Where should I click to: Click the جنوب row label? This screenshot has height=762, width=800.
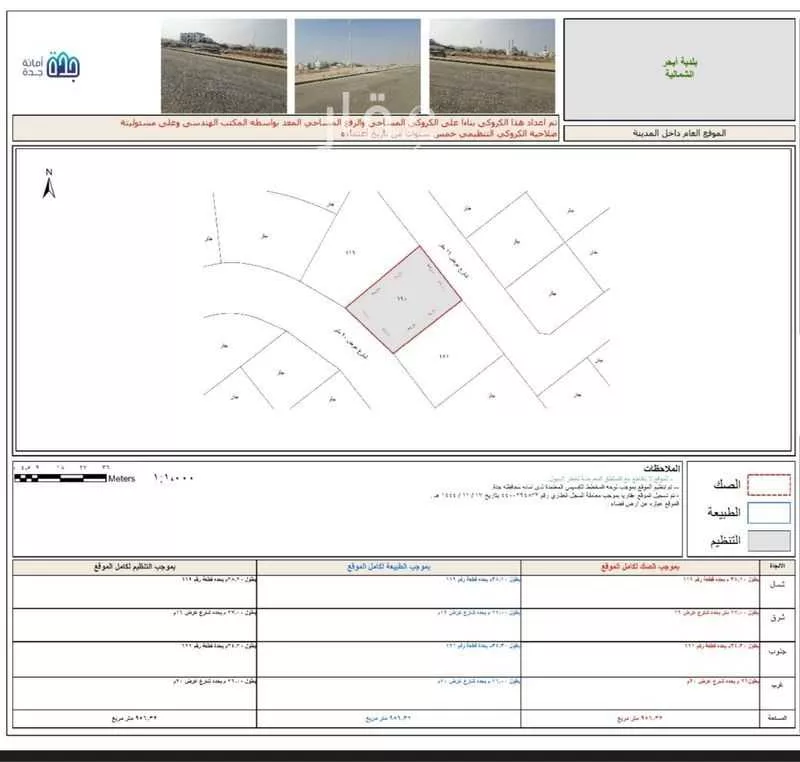[777, 652]
